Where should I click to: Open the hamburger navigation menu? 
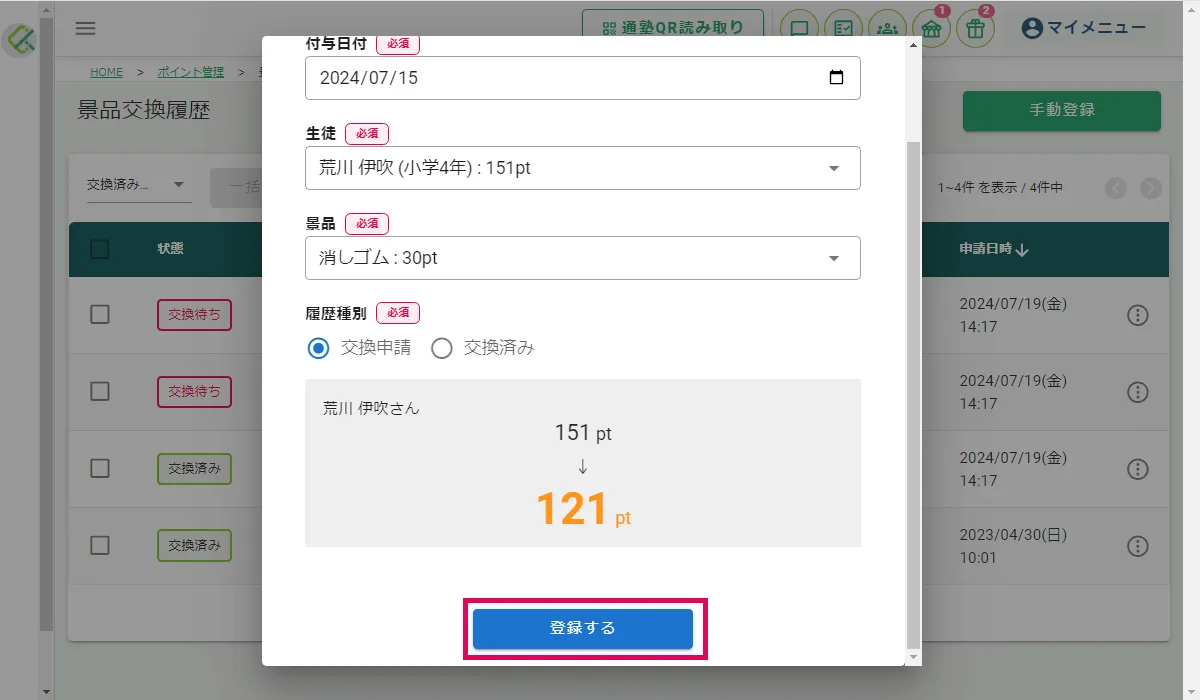(86, 28)
